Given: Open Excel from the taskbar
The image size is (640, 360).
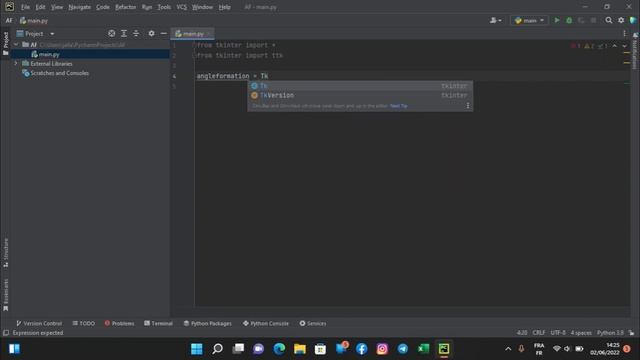Looking at the screenshot, I should pos(423,349).
